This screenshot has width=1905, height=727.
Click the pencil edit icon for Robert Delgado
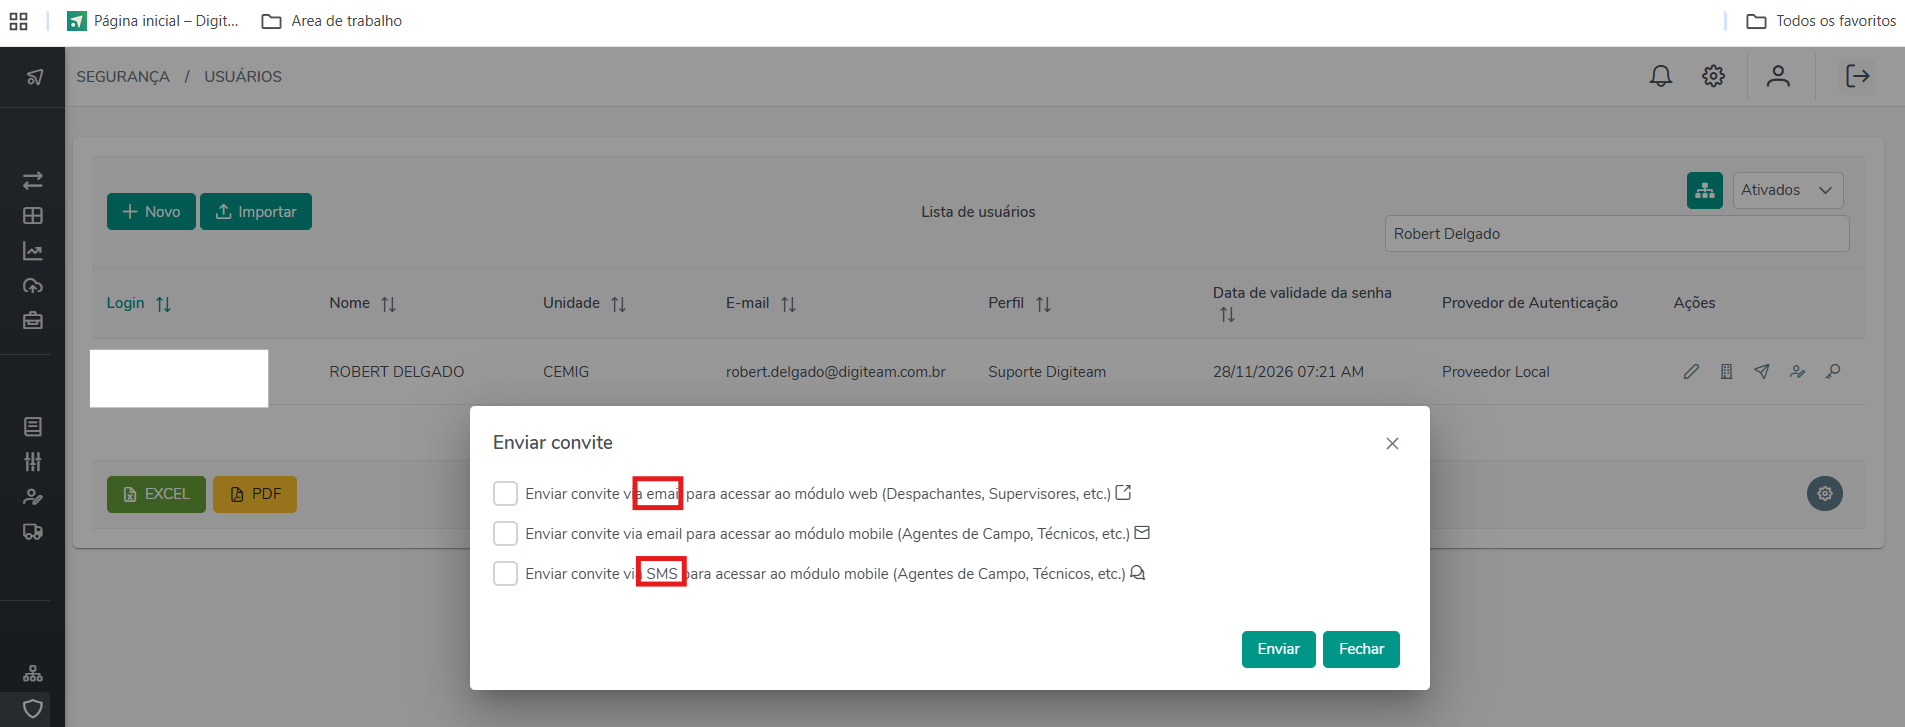pos(1691,372)
